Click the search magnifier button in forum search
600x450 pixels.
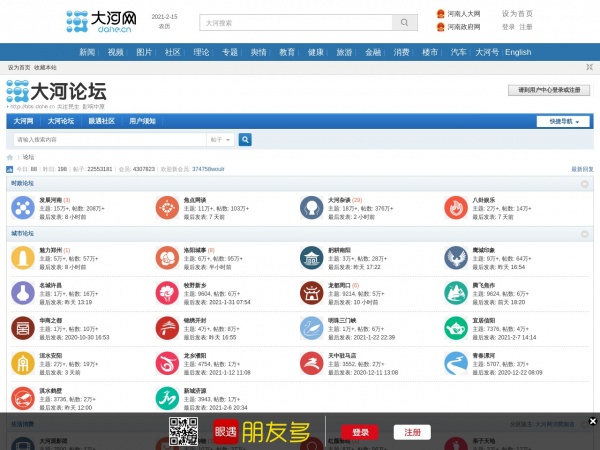tap(245, 140)
